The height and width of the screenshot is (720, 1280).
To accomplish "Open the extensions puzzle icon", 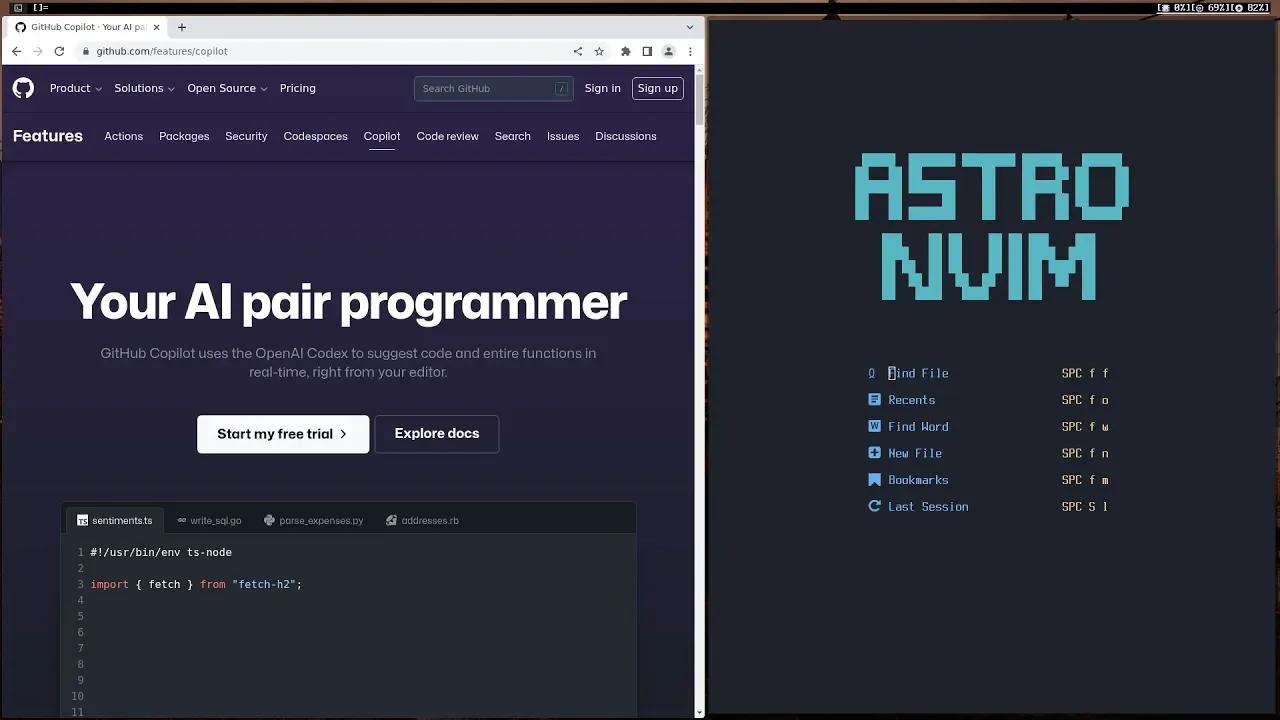I will (x=626, y=51).
